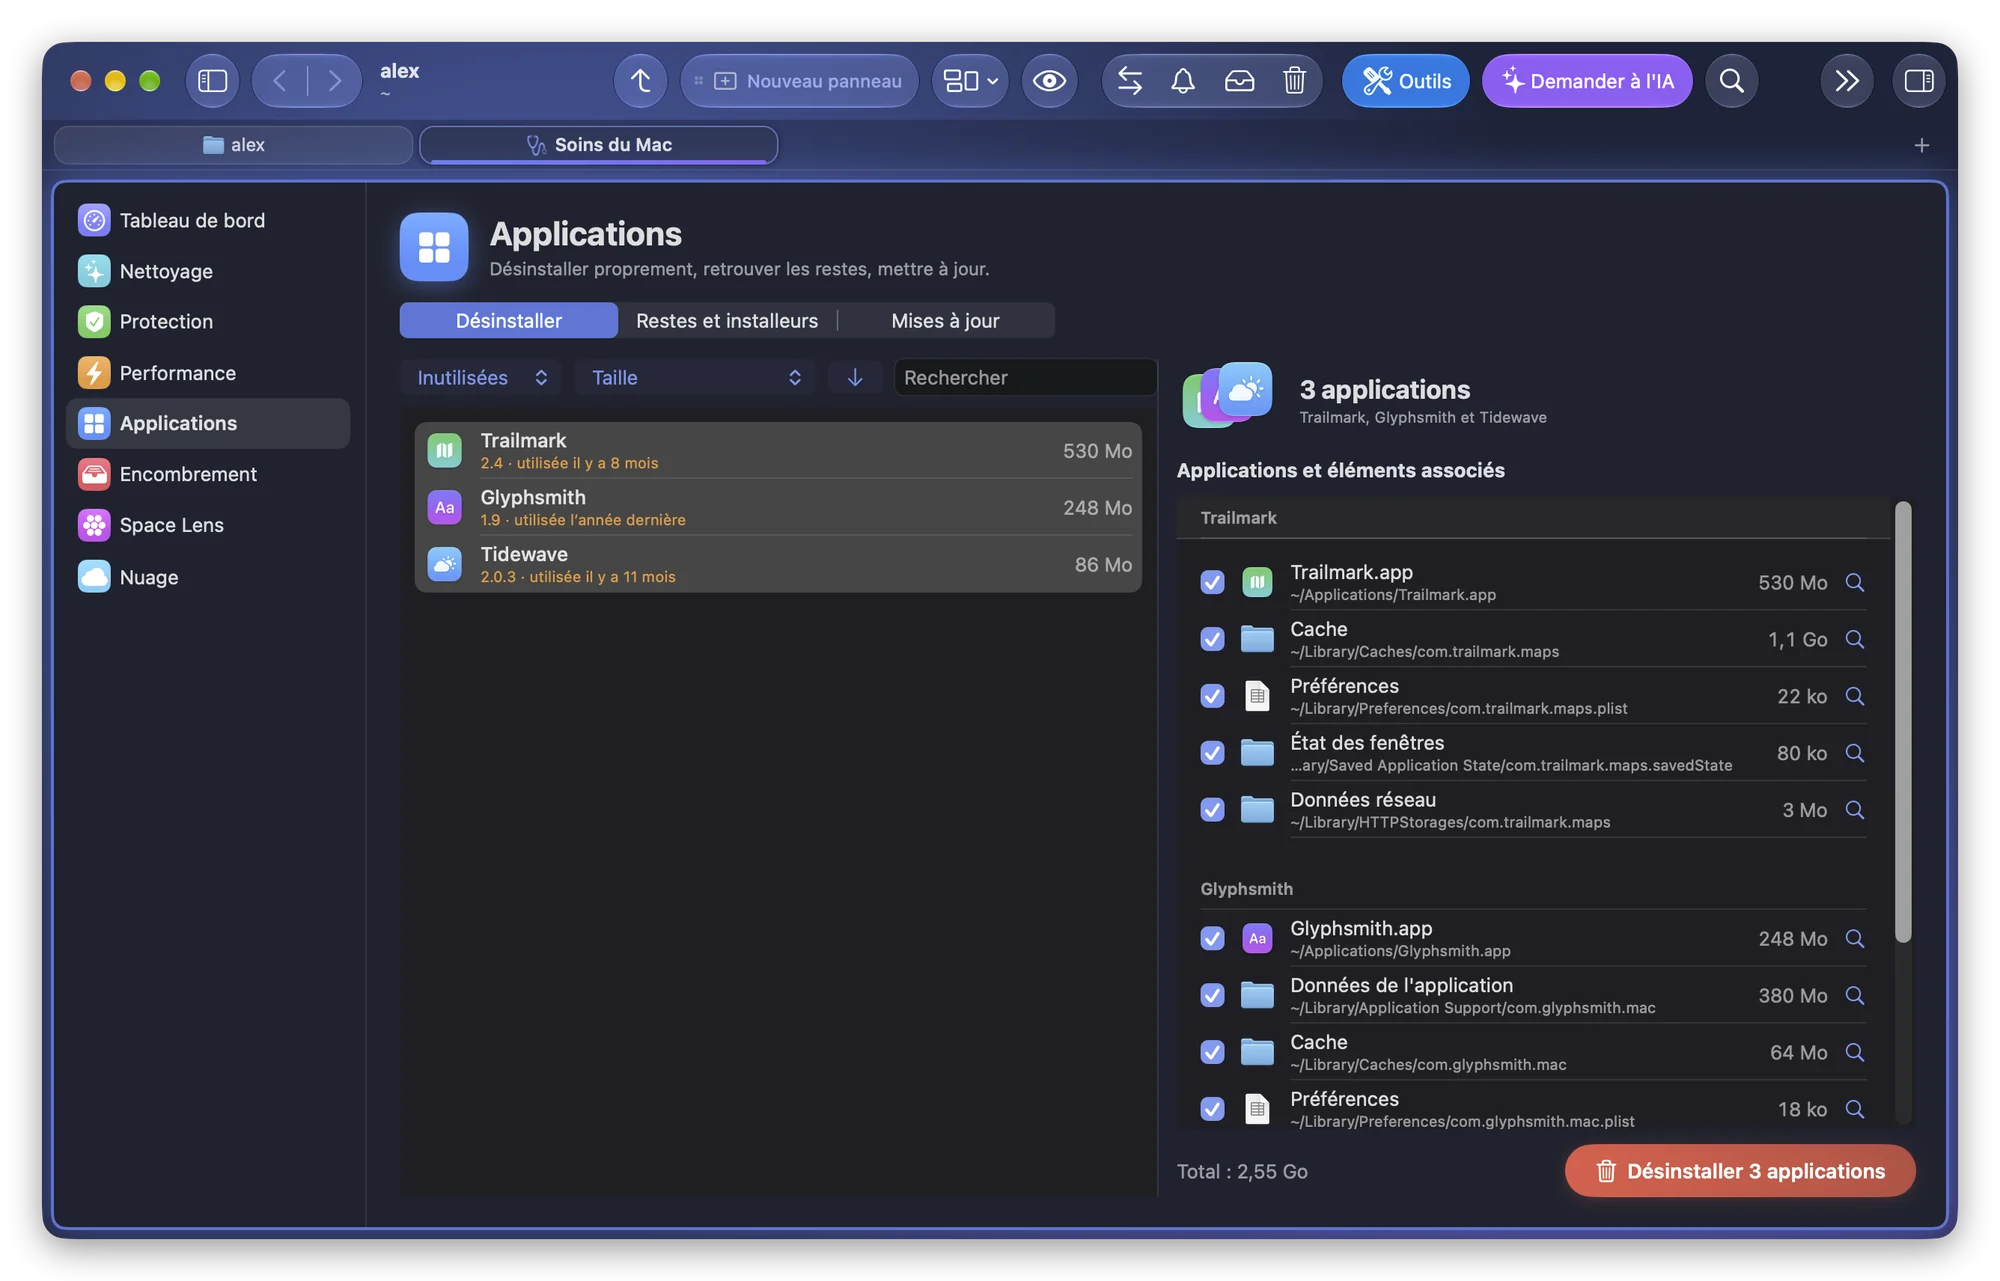Click the Rechercher search field

tap(1025, 377)
